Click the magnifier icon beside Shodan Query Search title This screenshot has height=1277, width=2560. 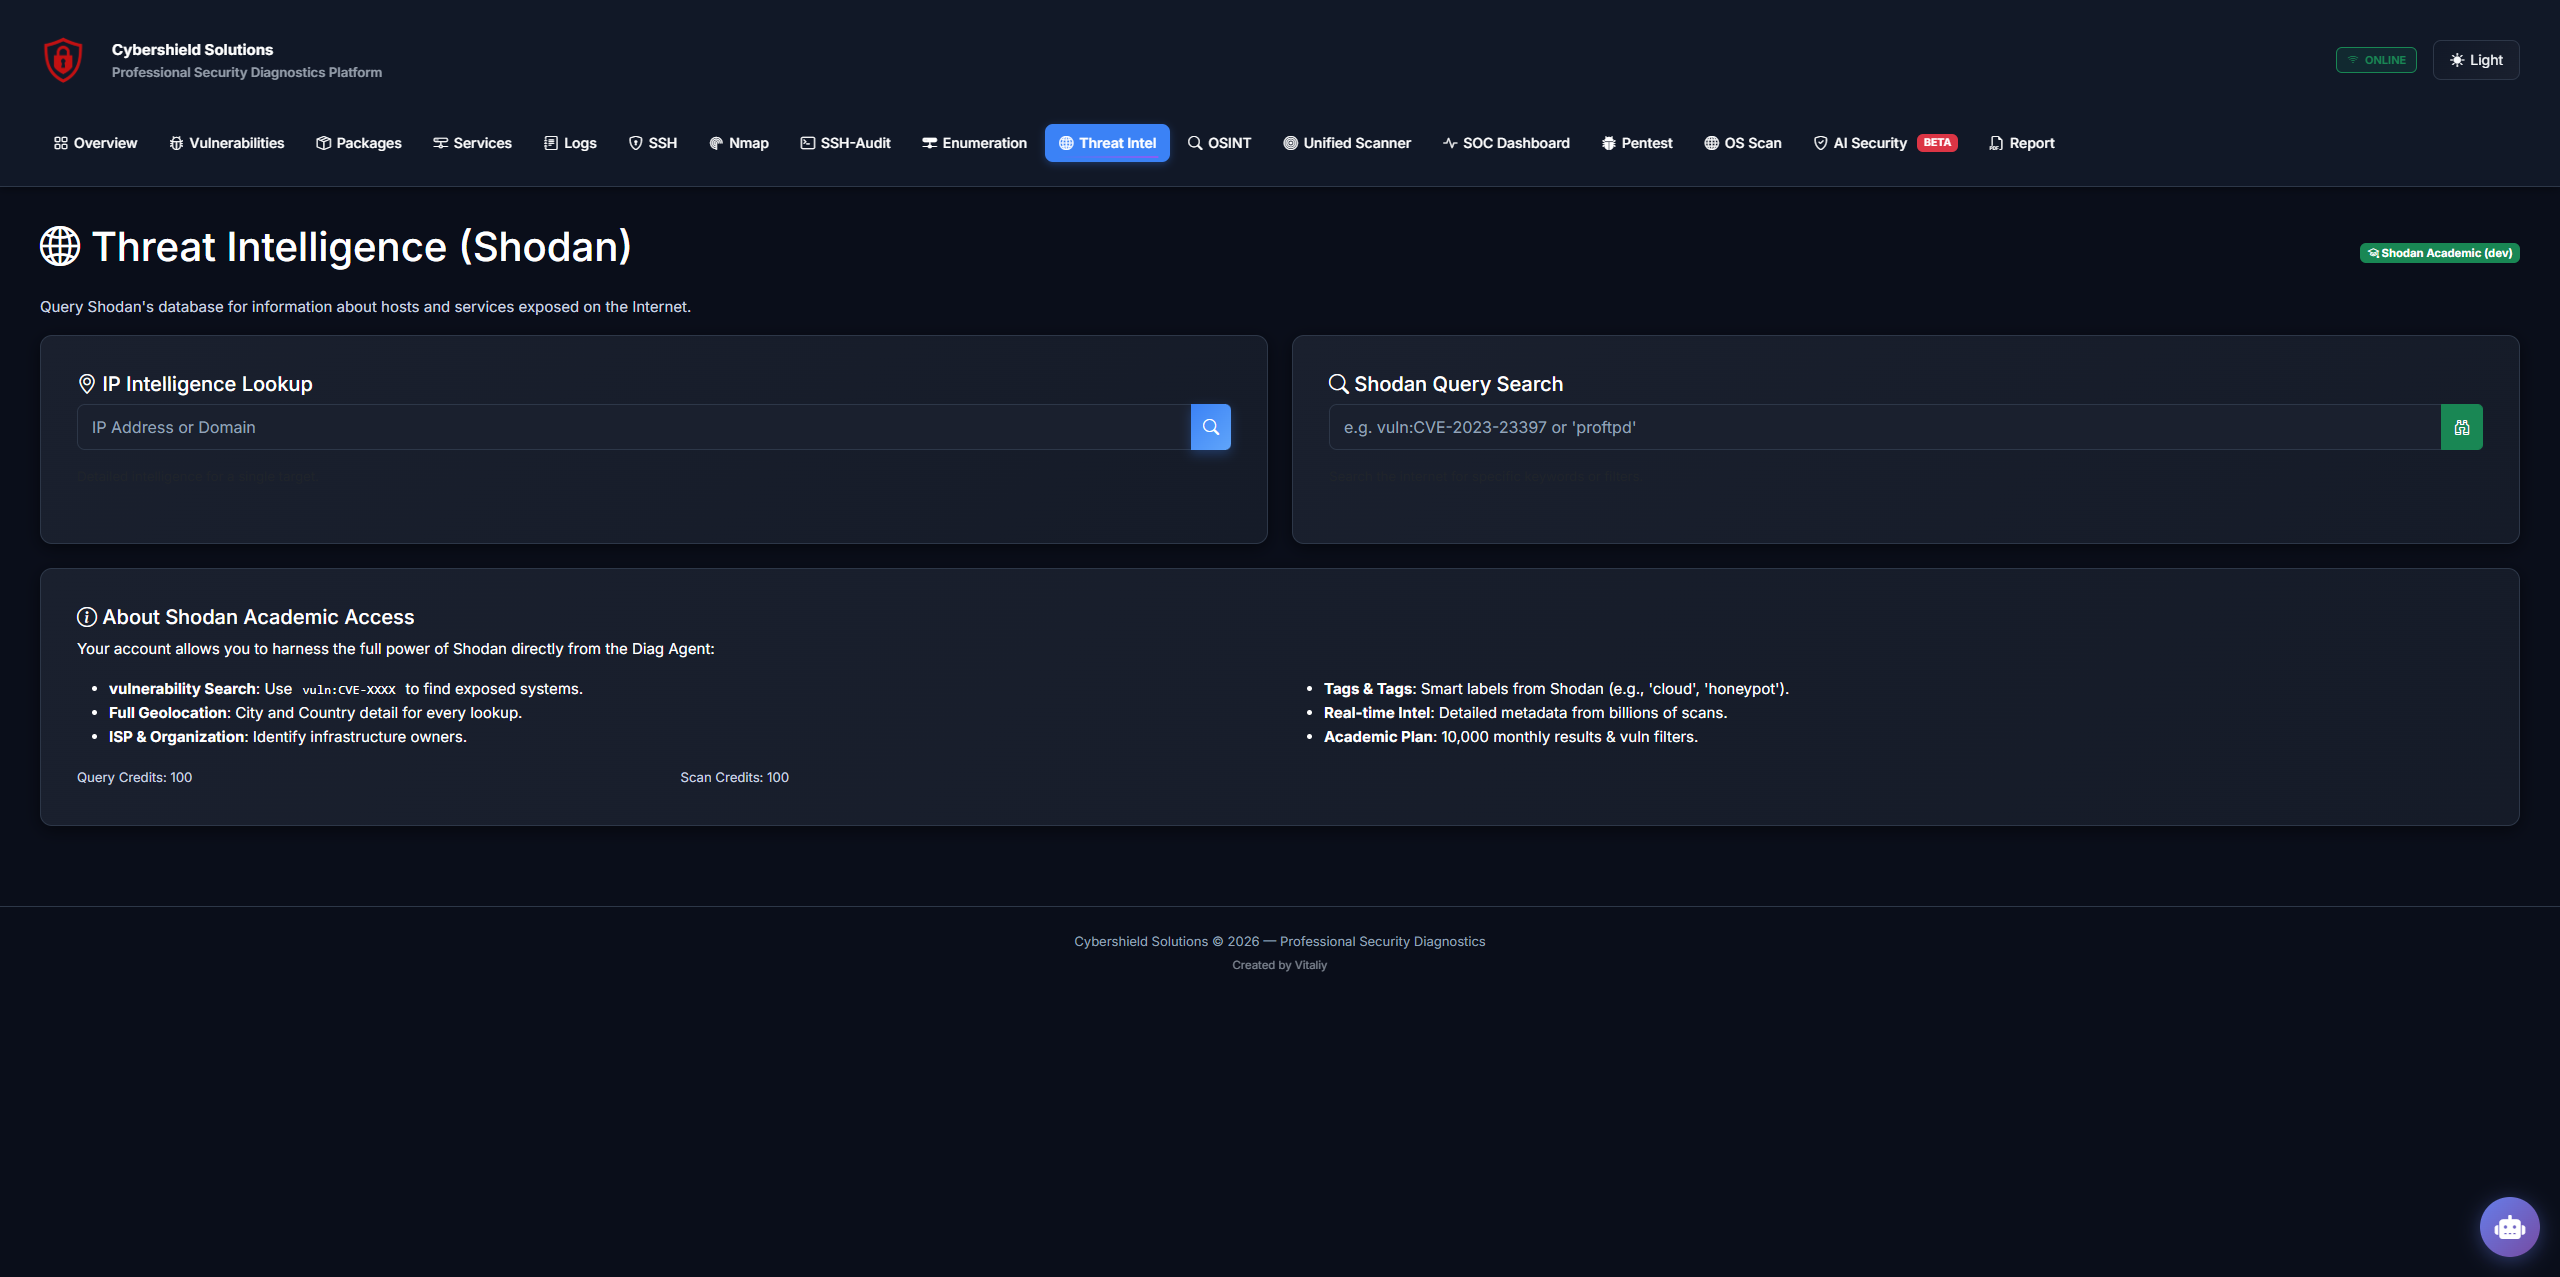(x=1339, y=383)
